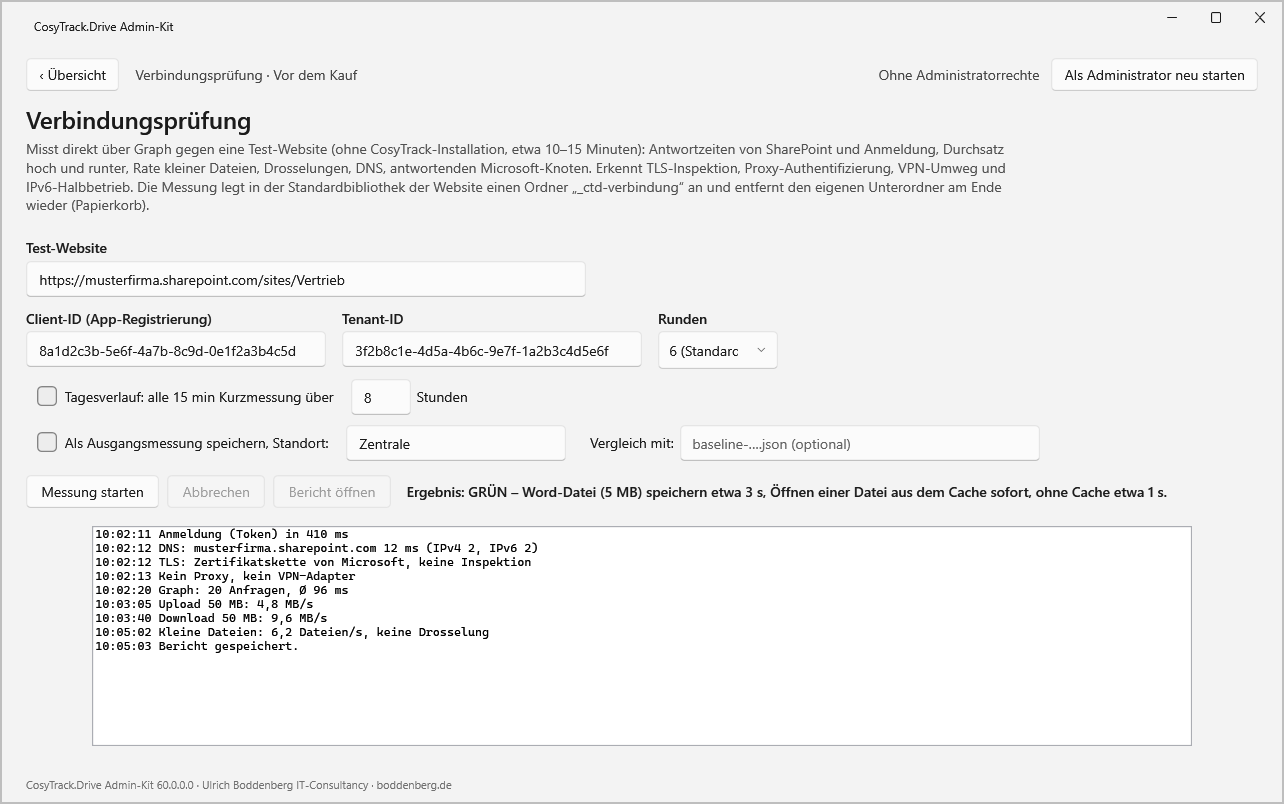
Task: Click the Abbrechen button
Action: (216, 492)
